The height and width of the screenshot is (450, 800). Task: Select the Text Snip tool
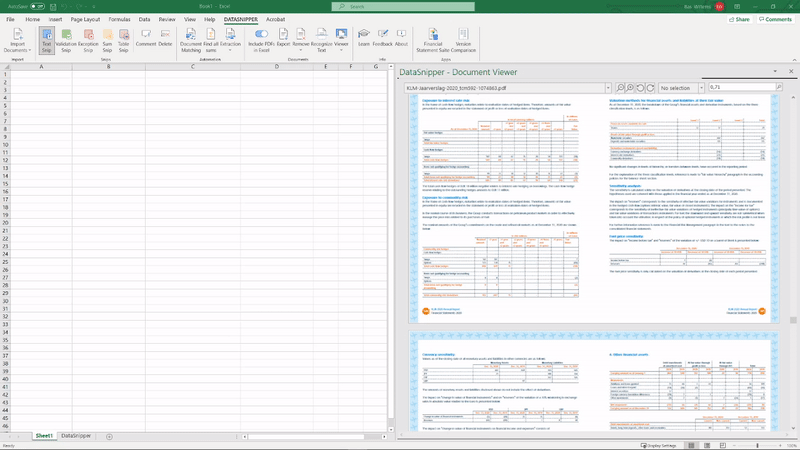coord(46,40)
